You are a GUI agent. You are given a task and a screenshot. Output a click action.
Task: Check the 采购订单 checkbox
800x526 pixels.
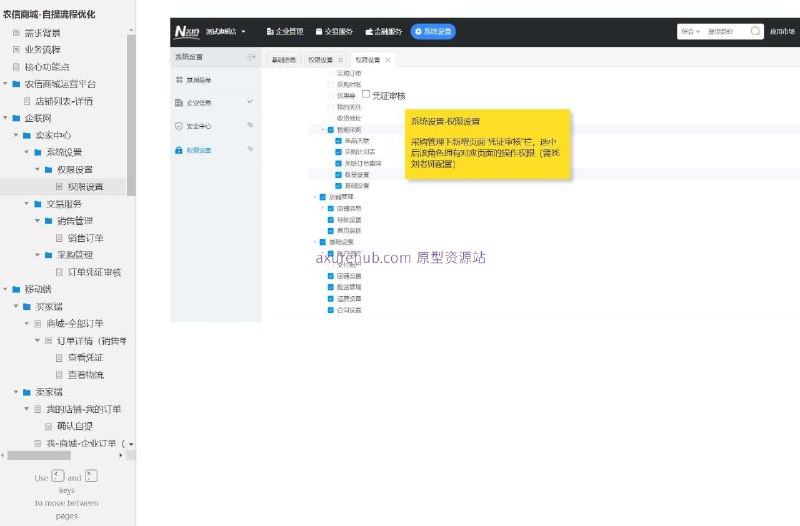coord(331,73)
